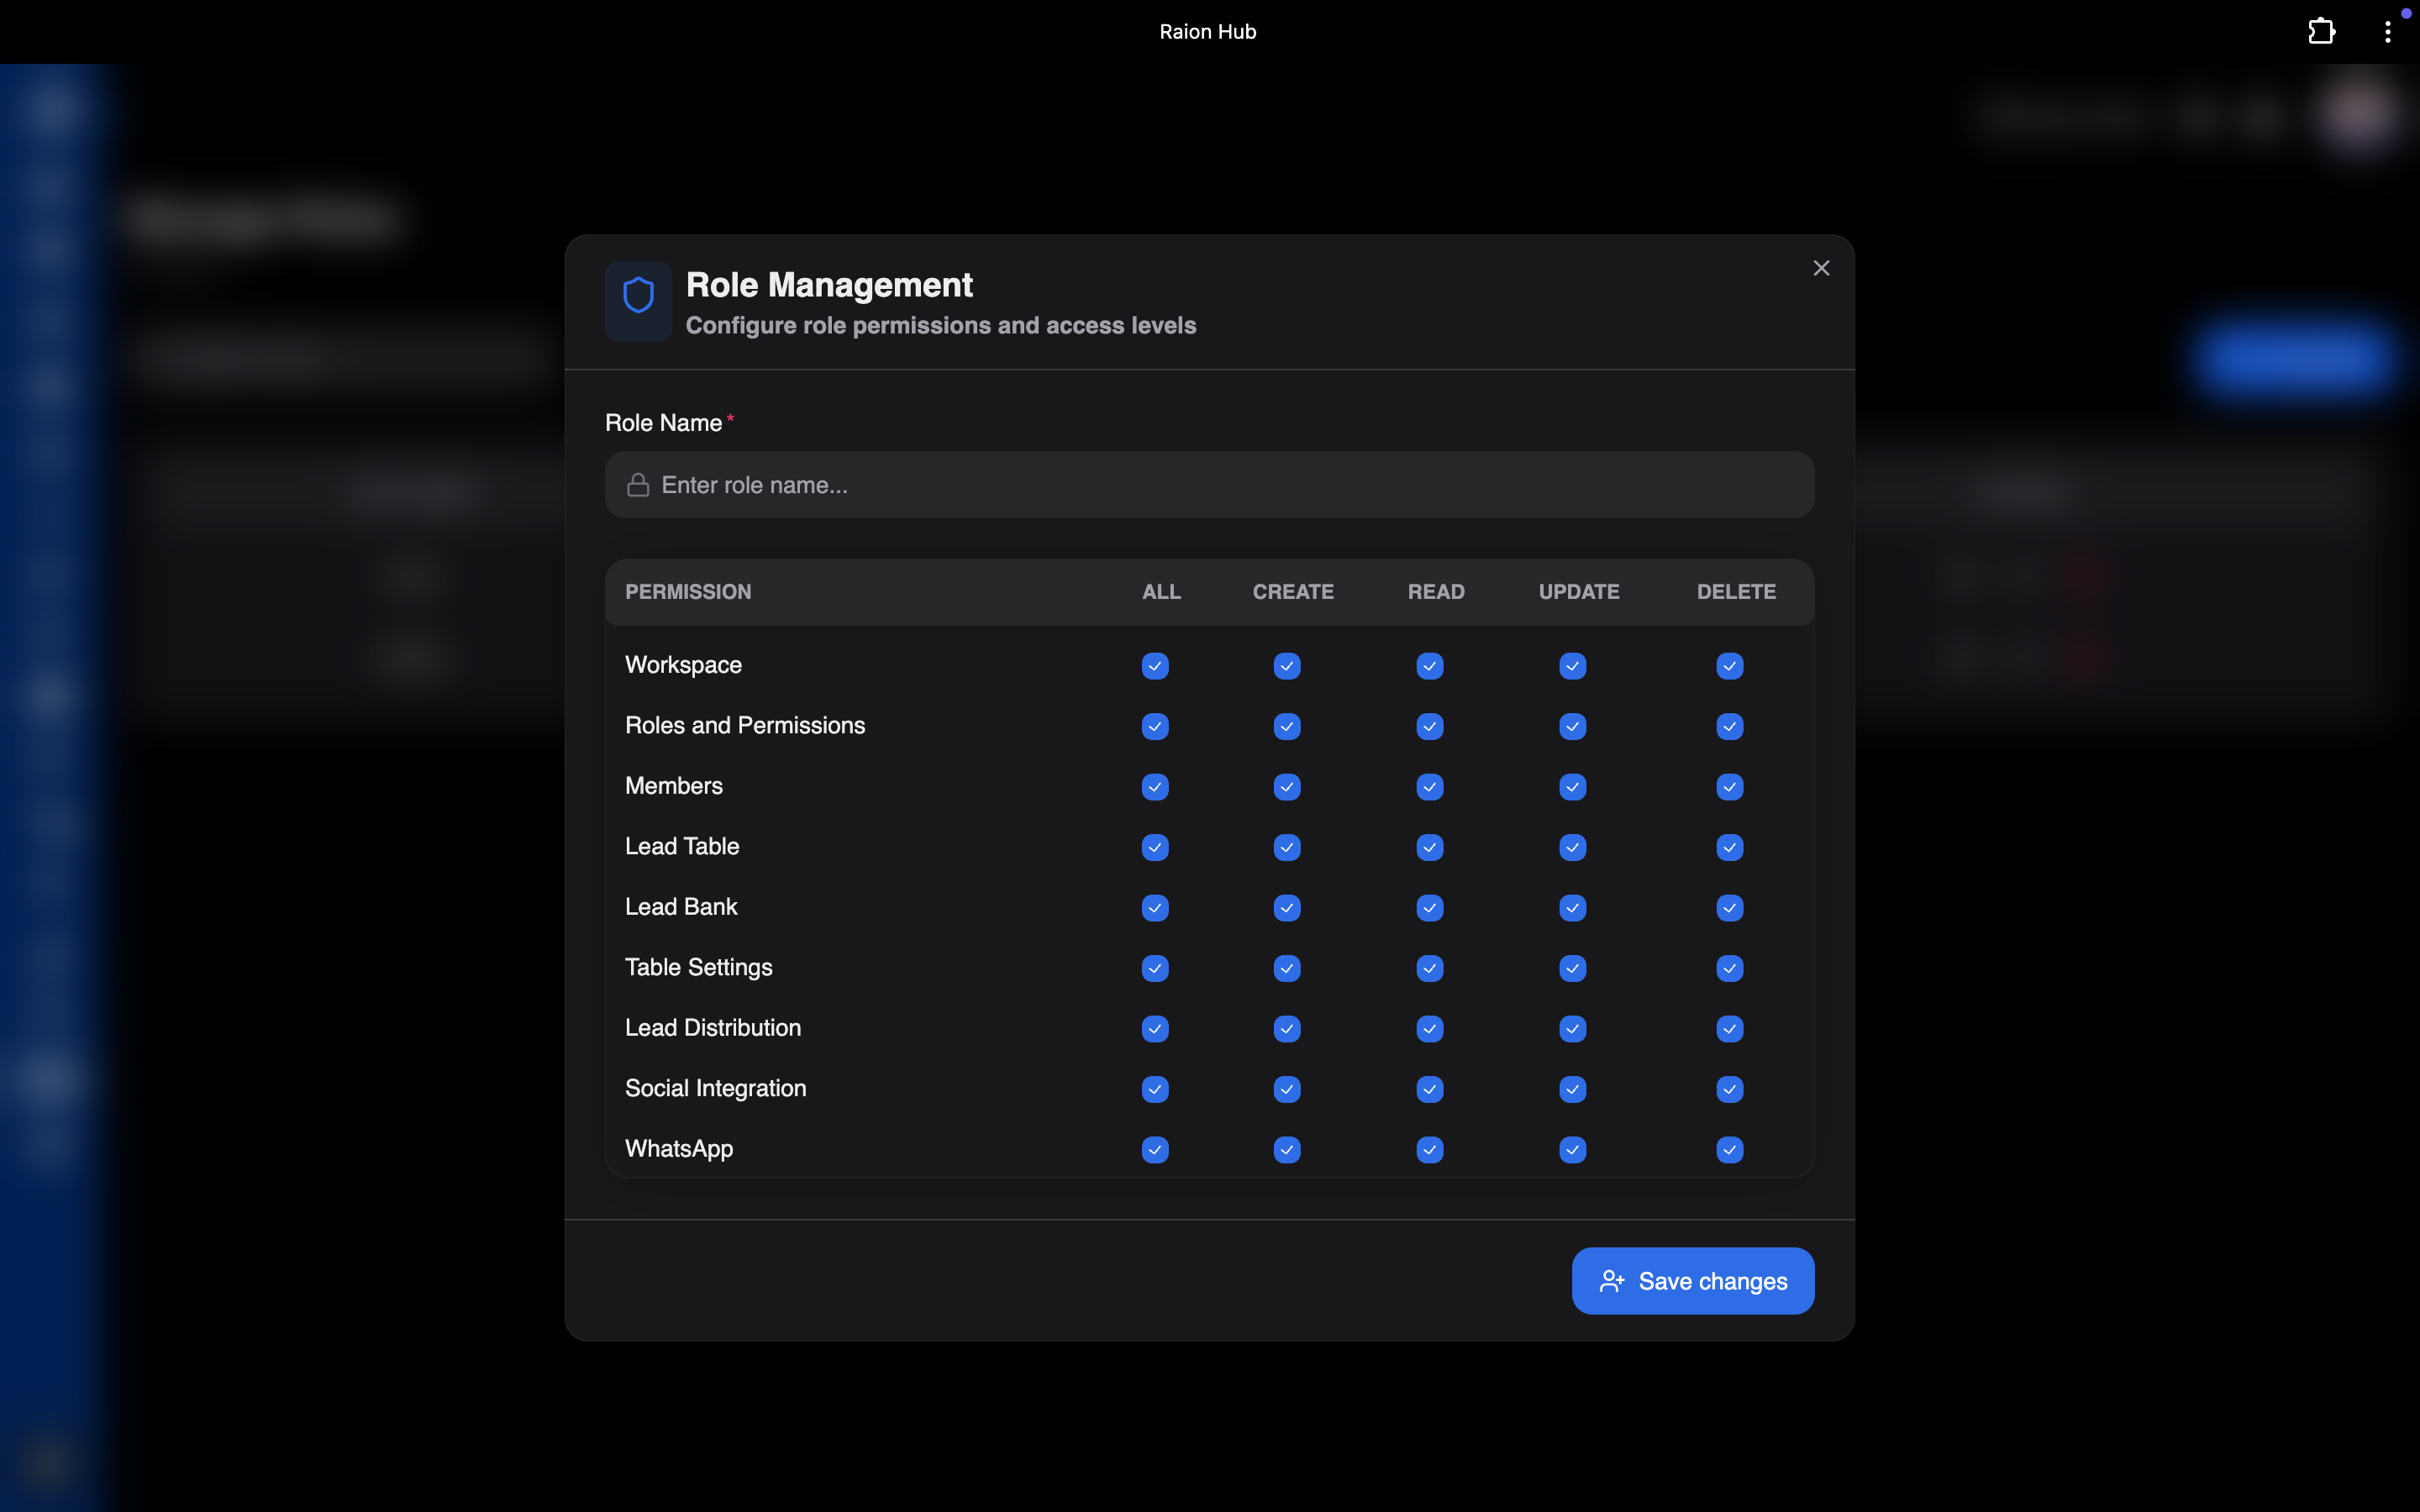Uncheck UPDATE permission for Table Settings
This screenshot has width=2420, height=1512.
(x=1573, y=968)
